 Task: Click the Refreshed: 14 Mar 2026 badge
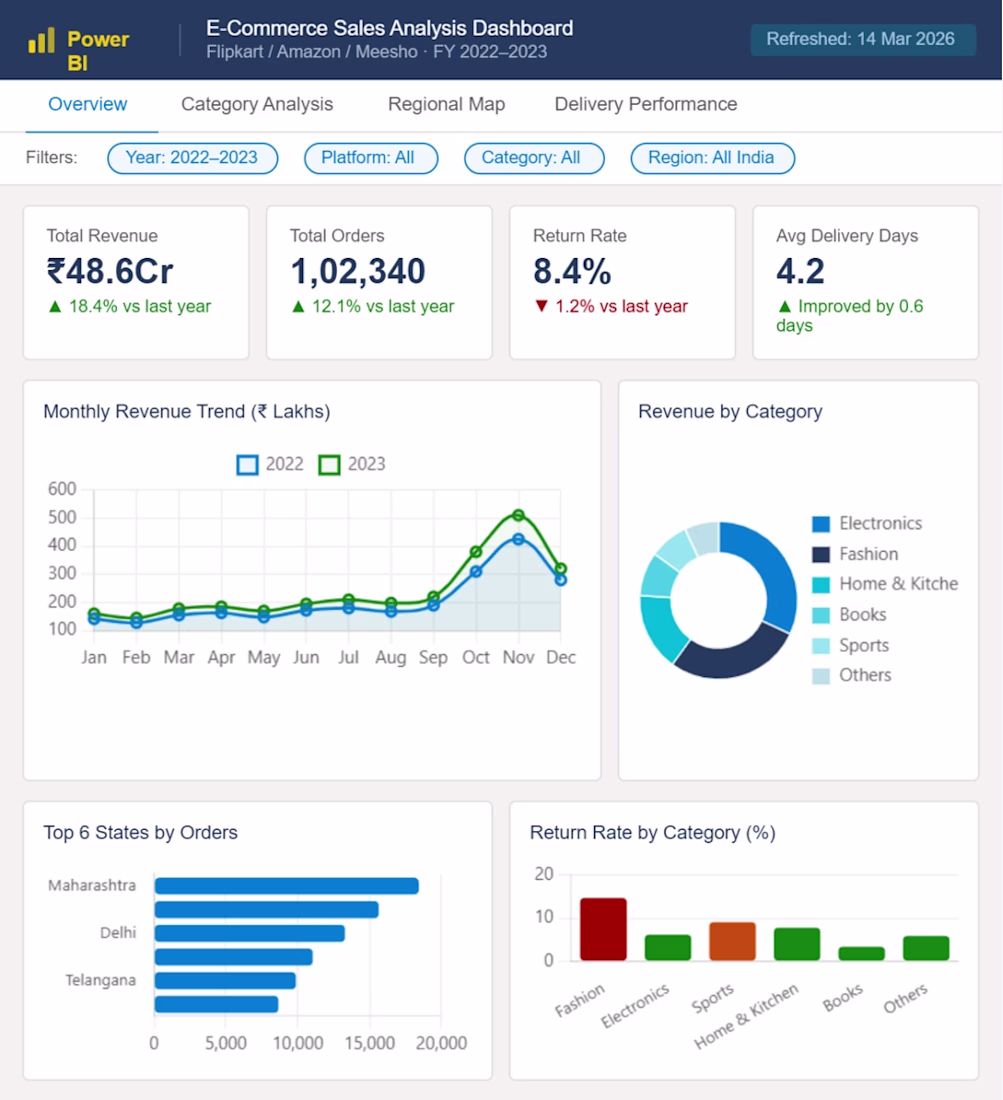863,39
